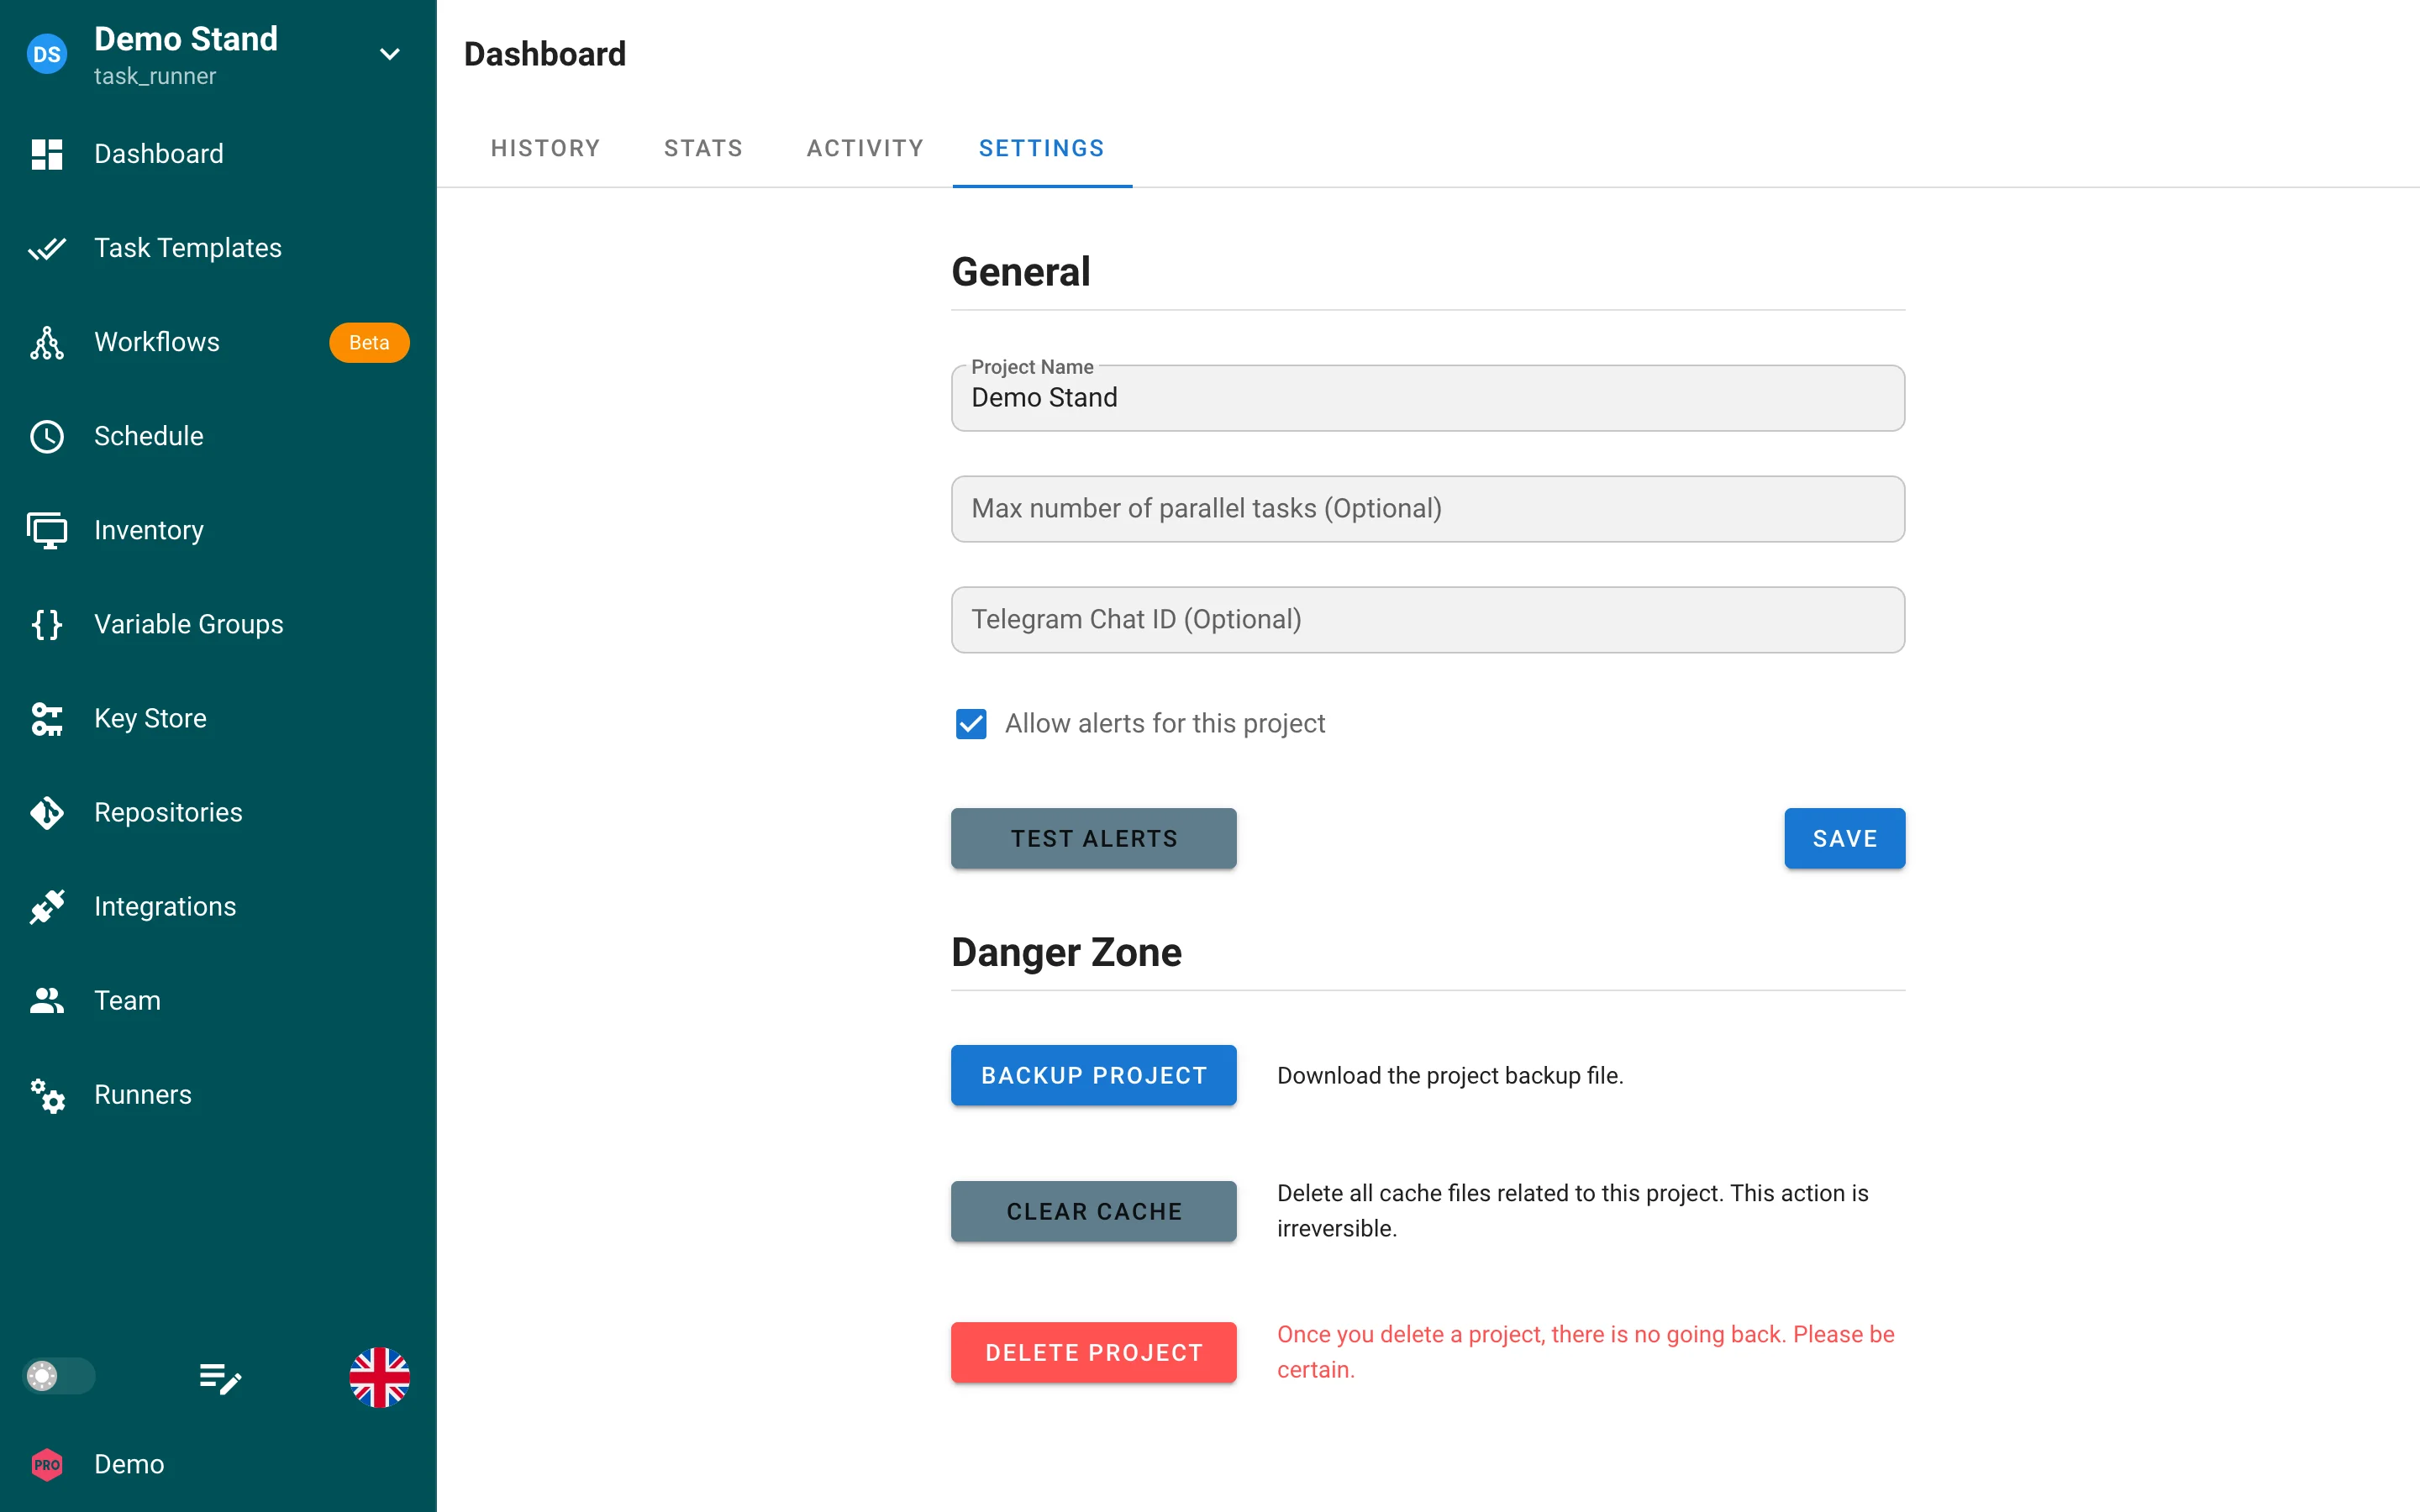Switch to the History tab
Viewport: 2420px width, 1512px height.
tap(545, 148)
